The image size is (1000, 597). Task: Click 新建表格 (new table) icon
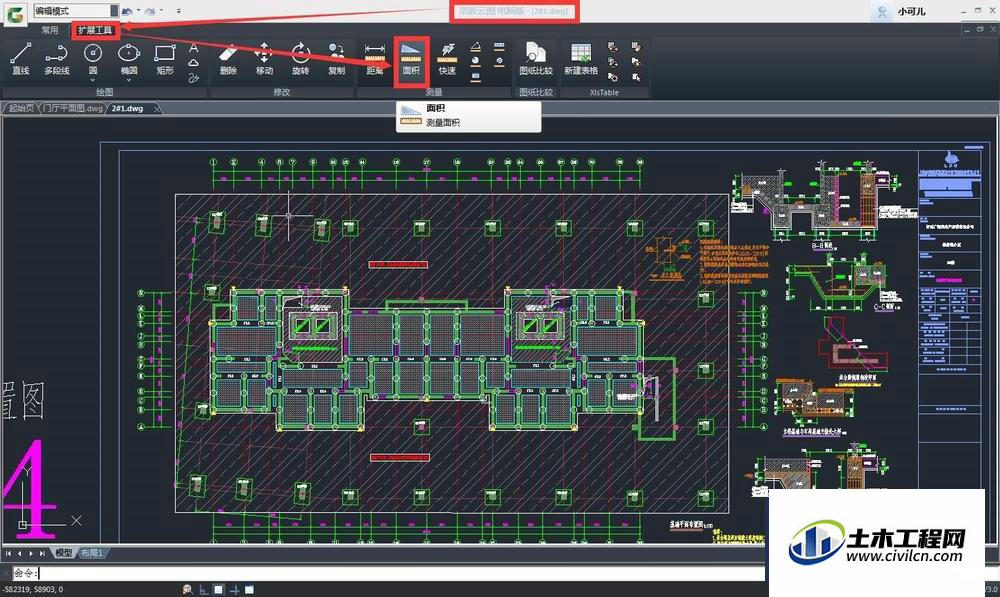tap(581, 59)
